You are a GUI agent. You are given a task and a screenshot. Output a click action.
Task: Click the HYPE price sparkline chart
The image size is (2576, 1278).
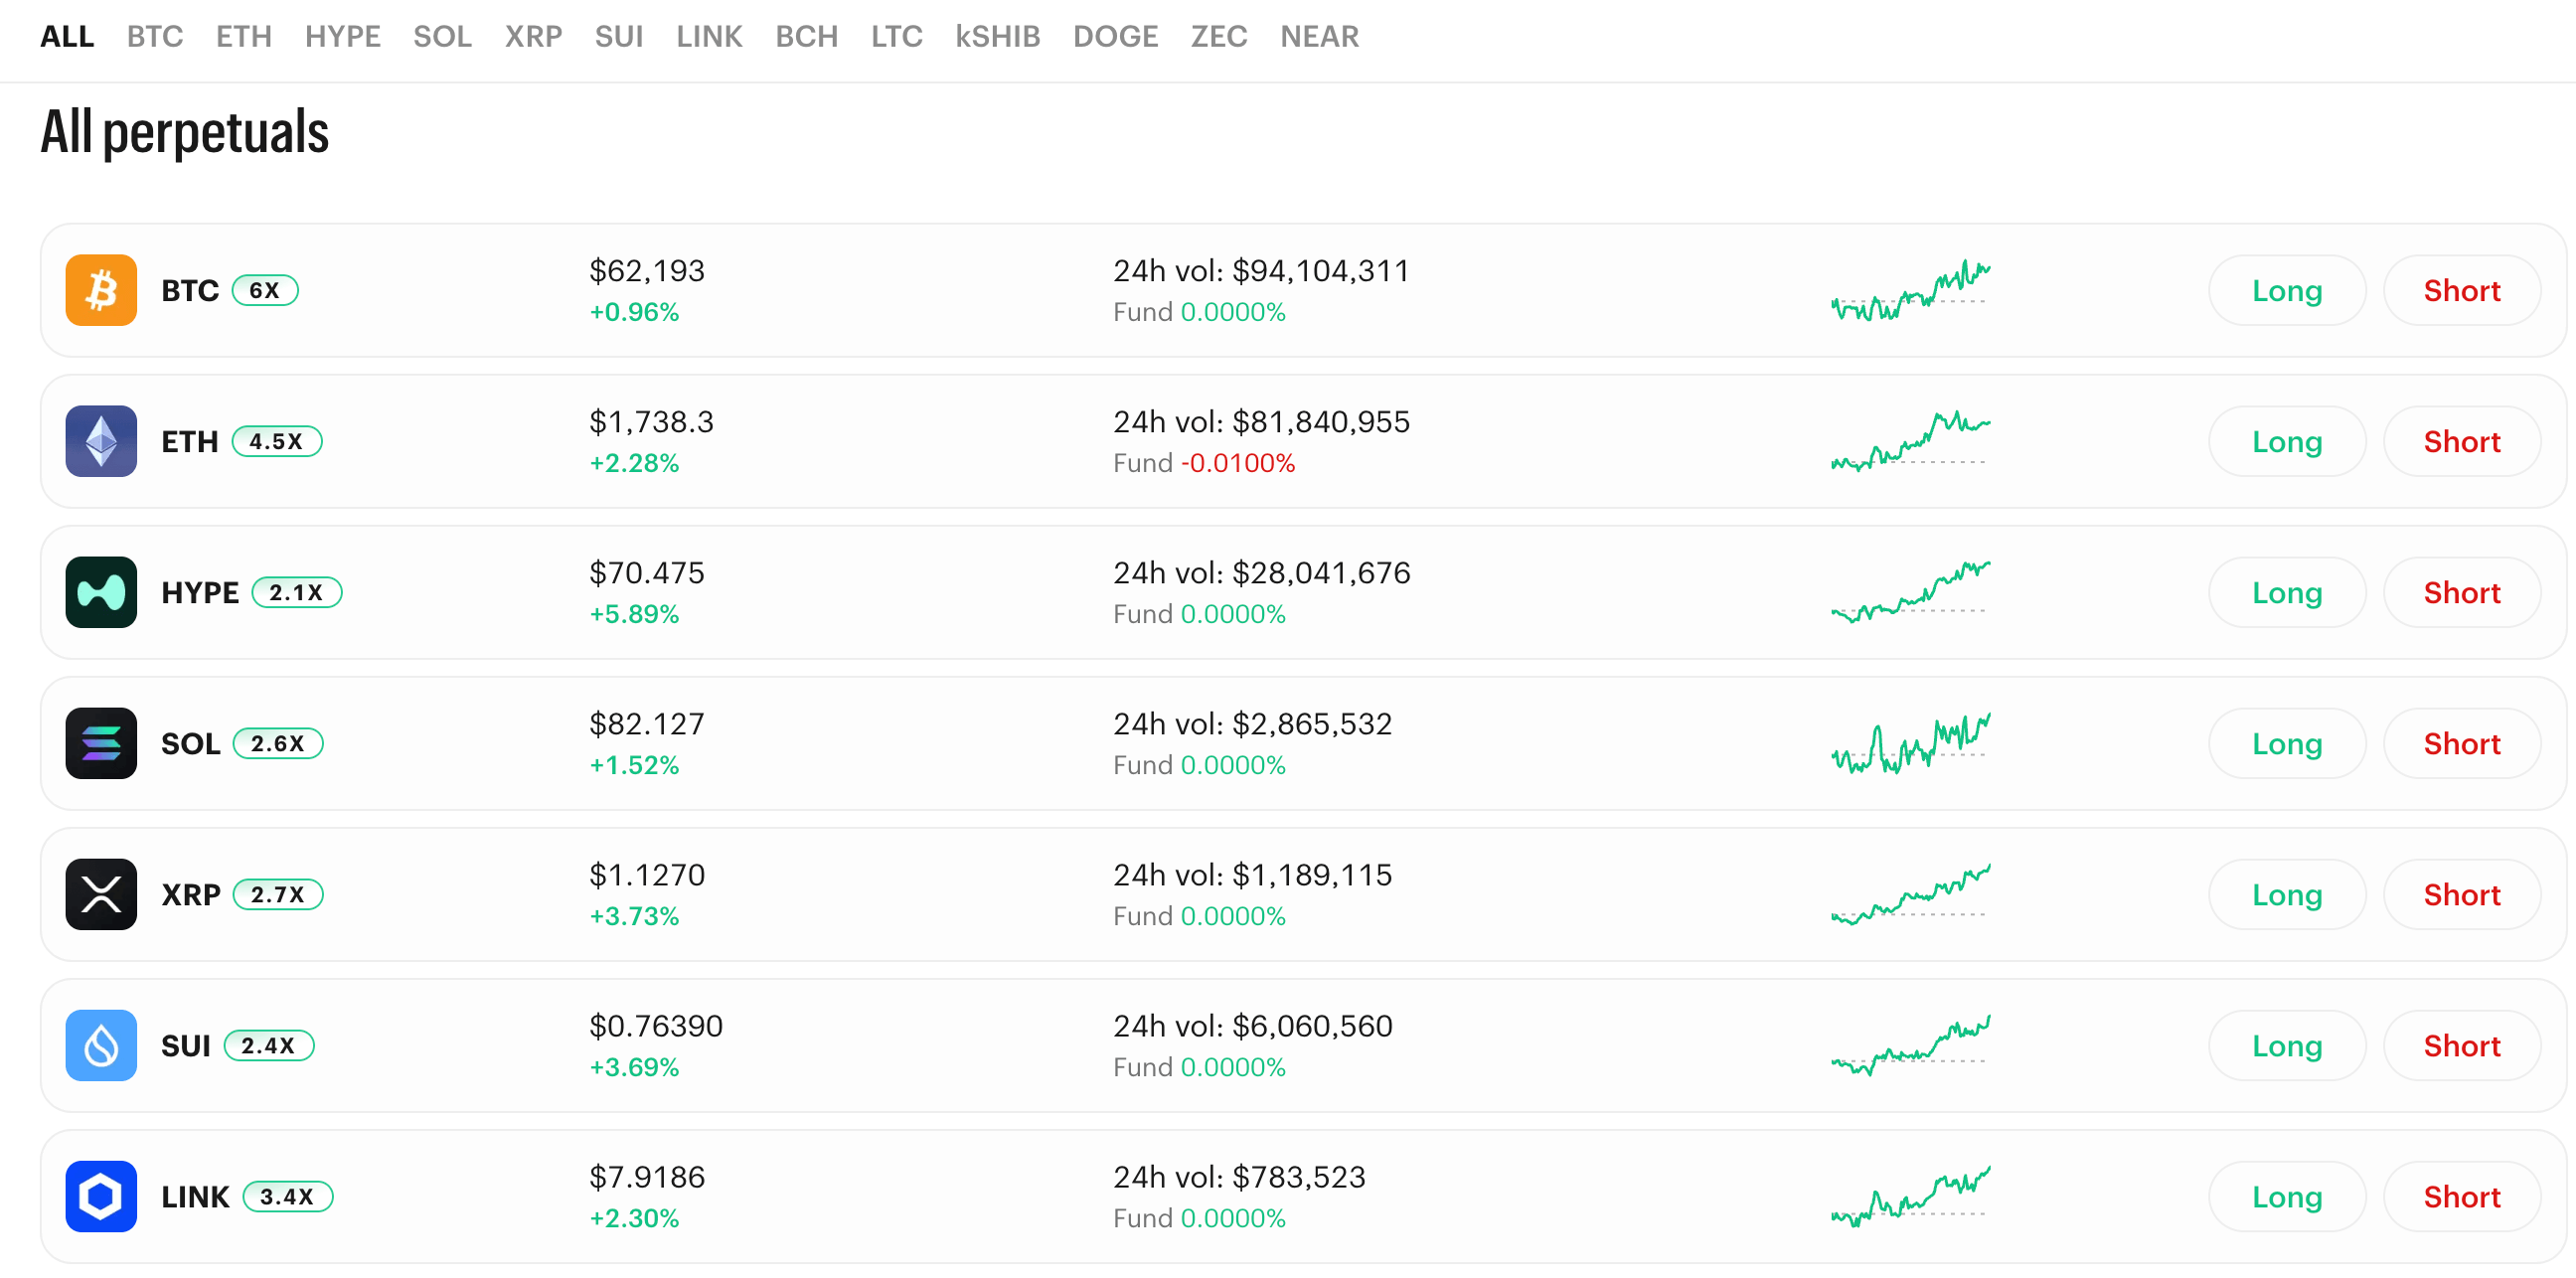click(x=1911, y=592)
